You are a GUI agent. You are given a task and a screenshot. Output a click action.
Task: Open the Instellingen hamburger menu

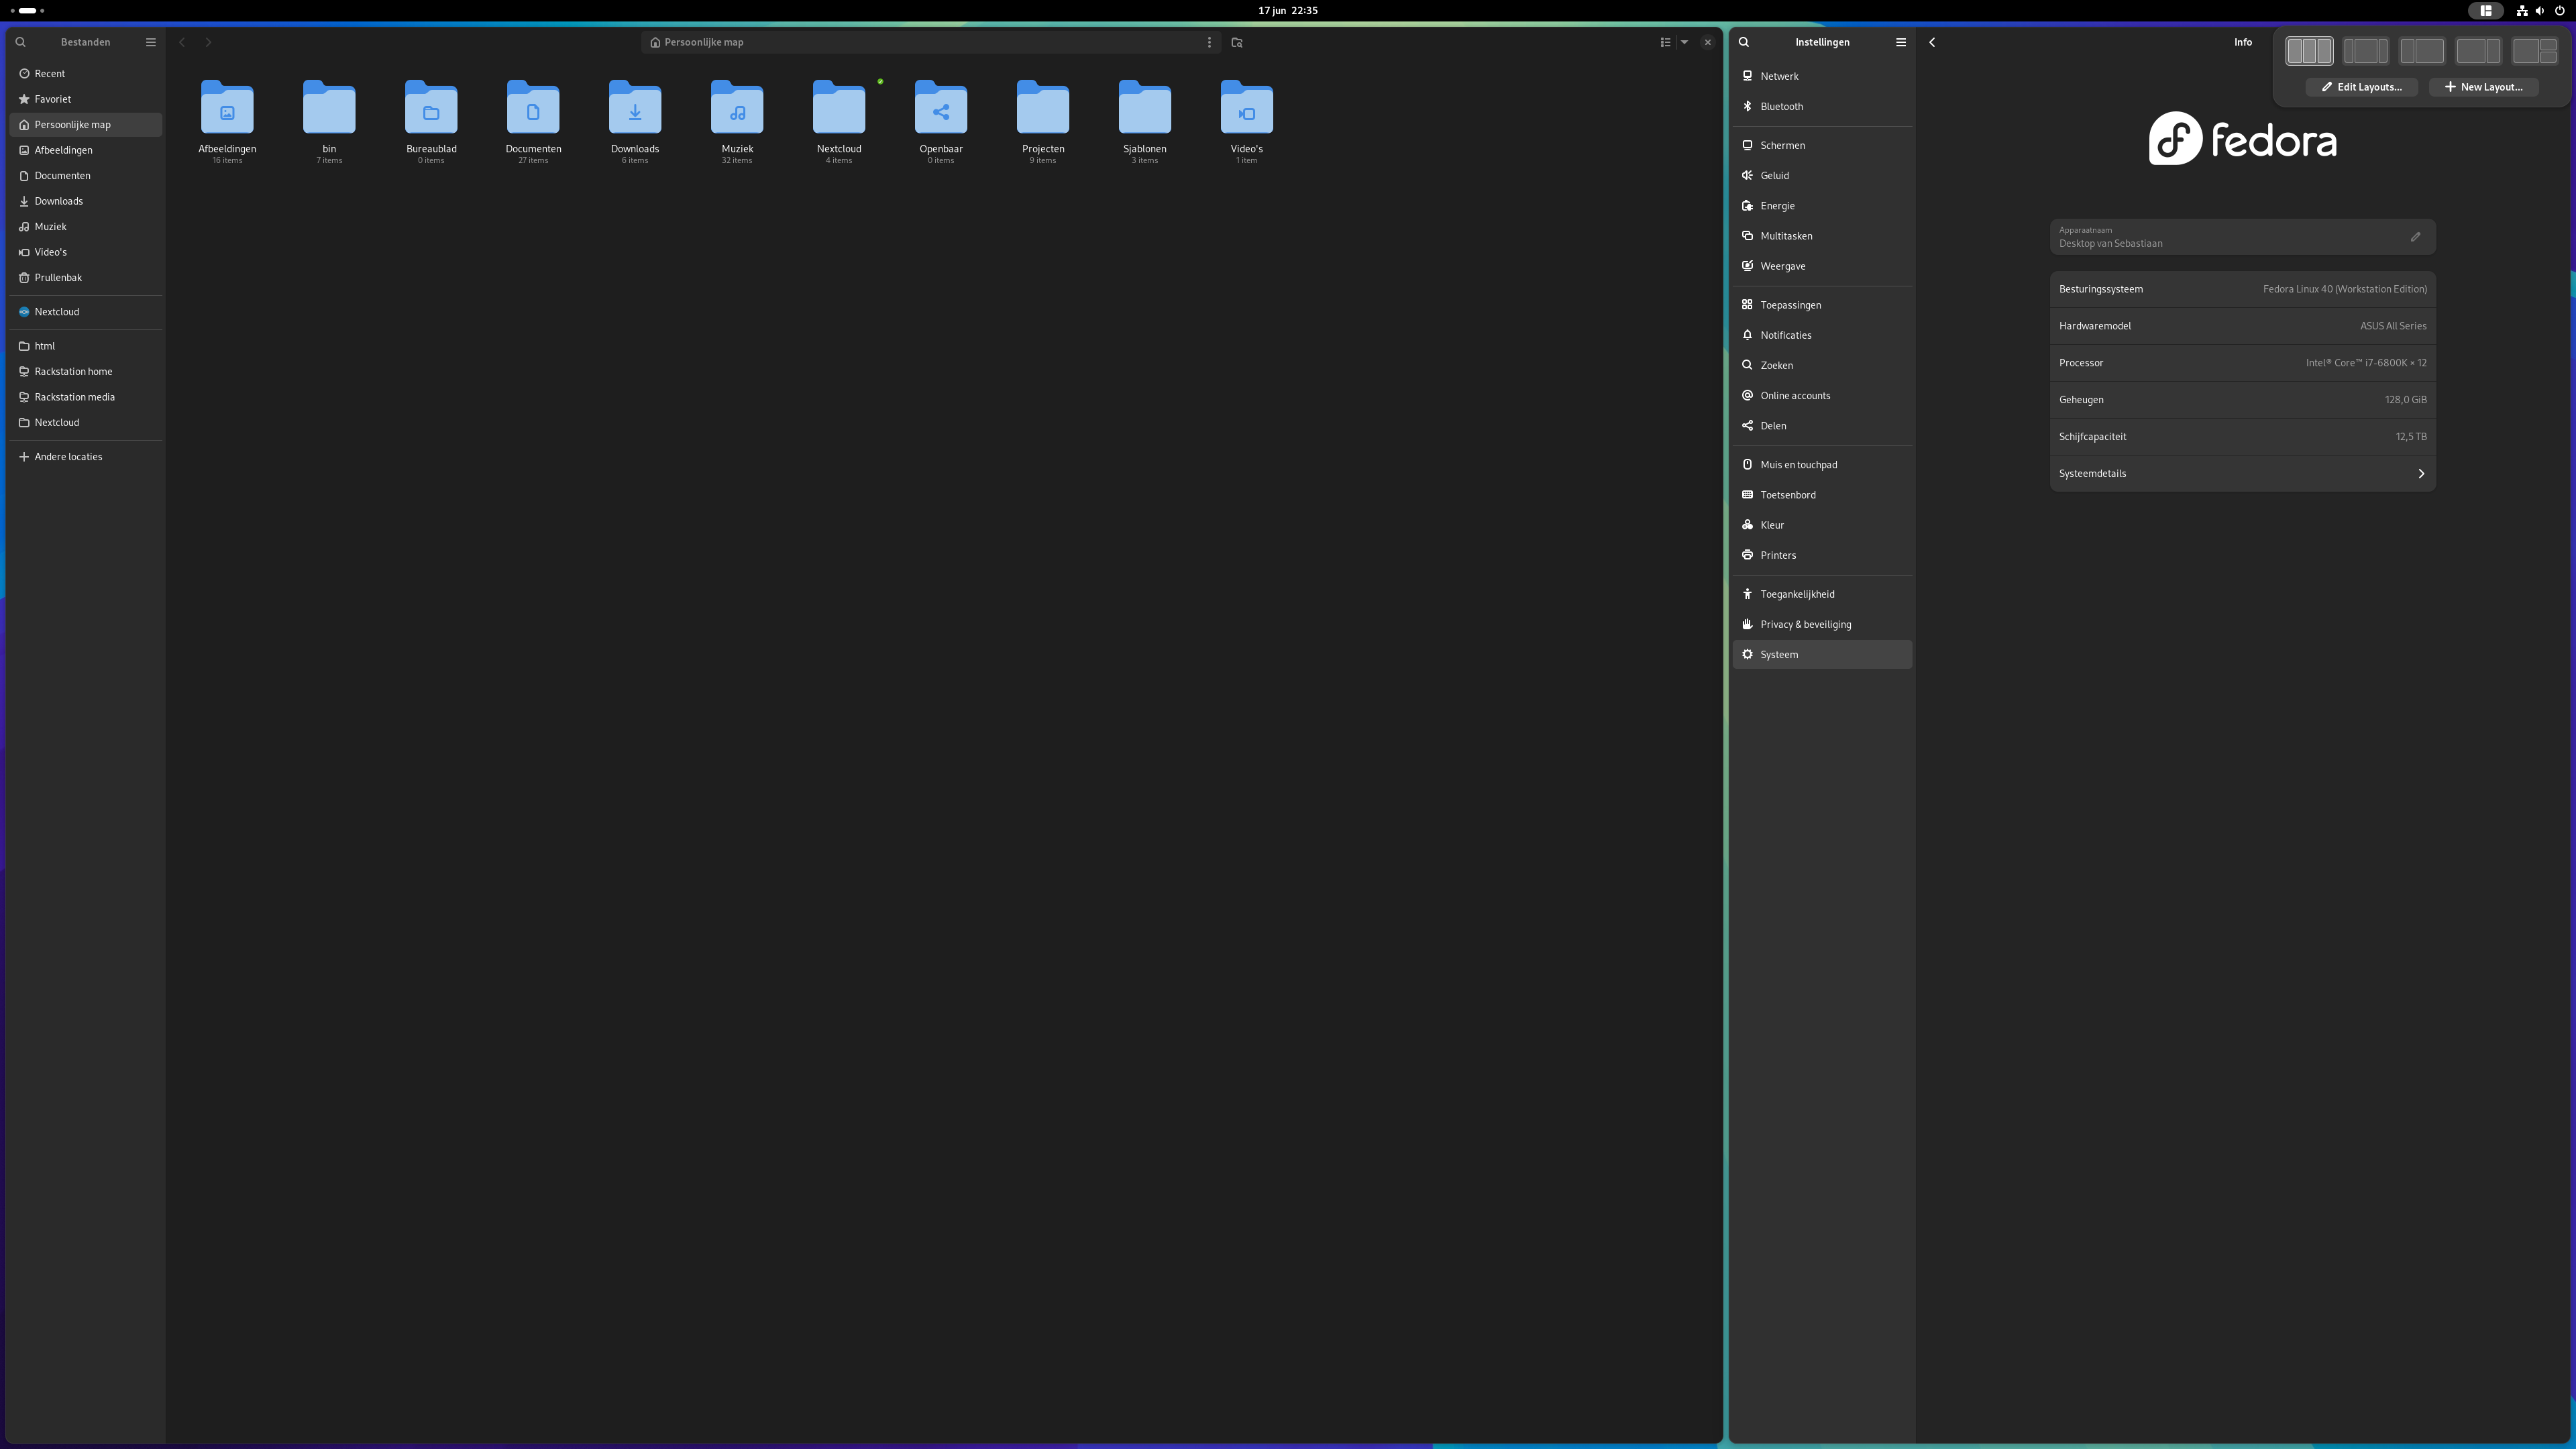click(1901, 42)
